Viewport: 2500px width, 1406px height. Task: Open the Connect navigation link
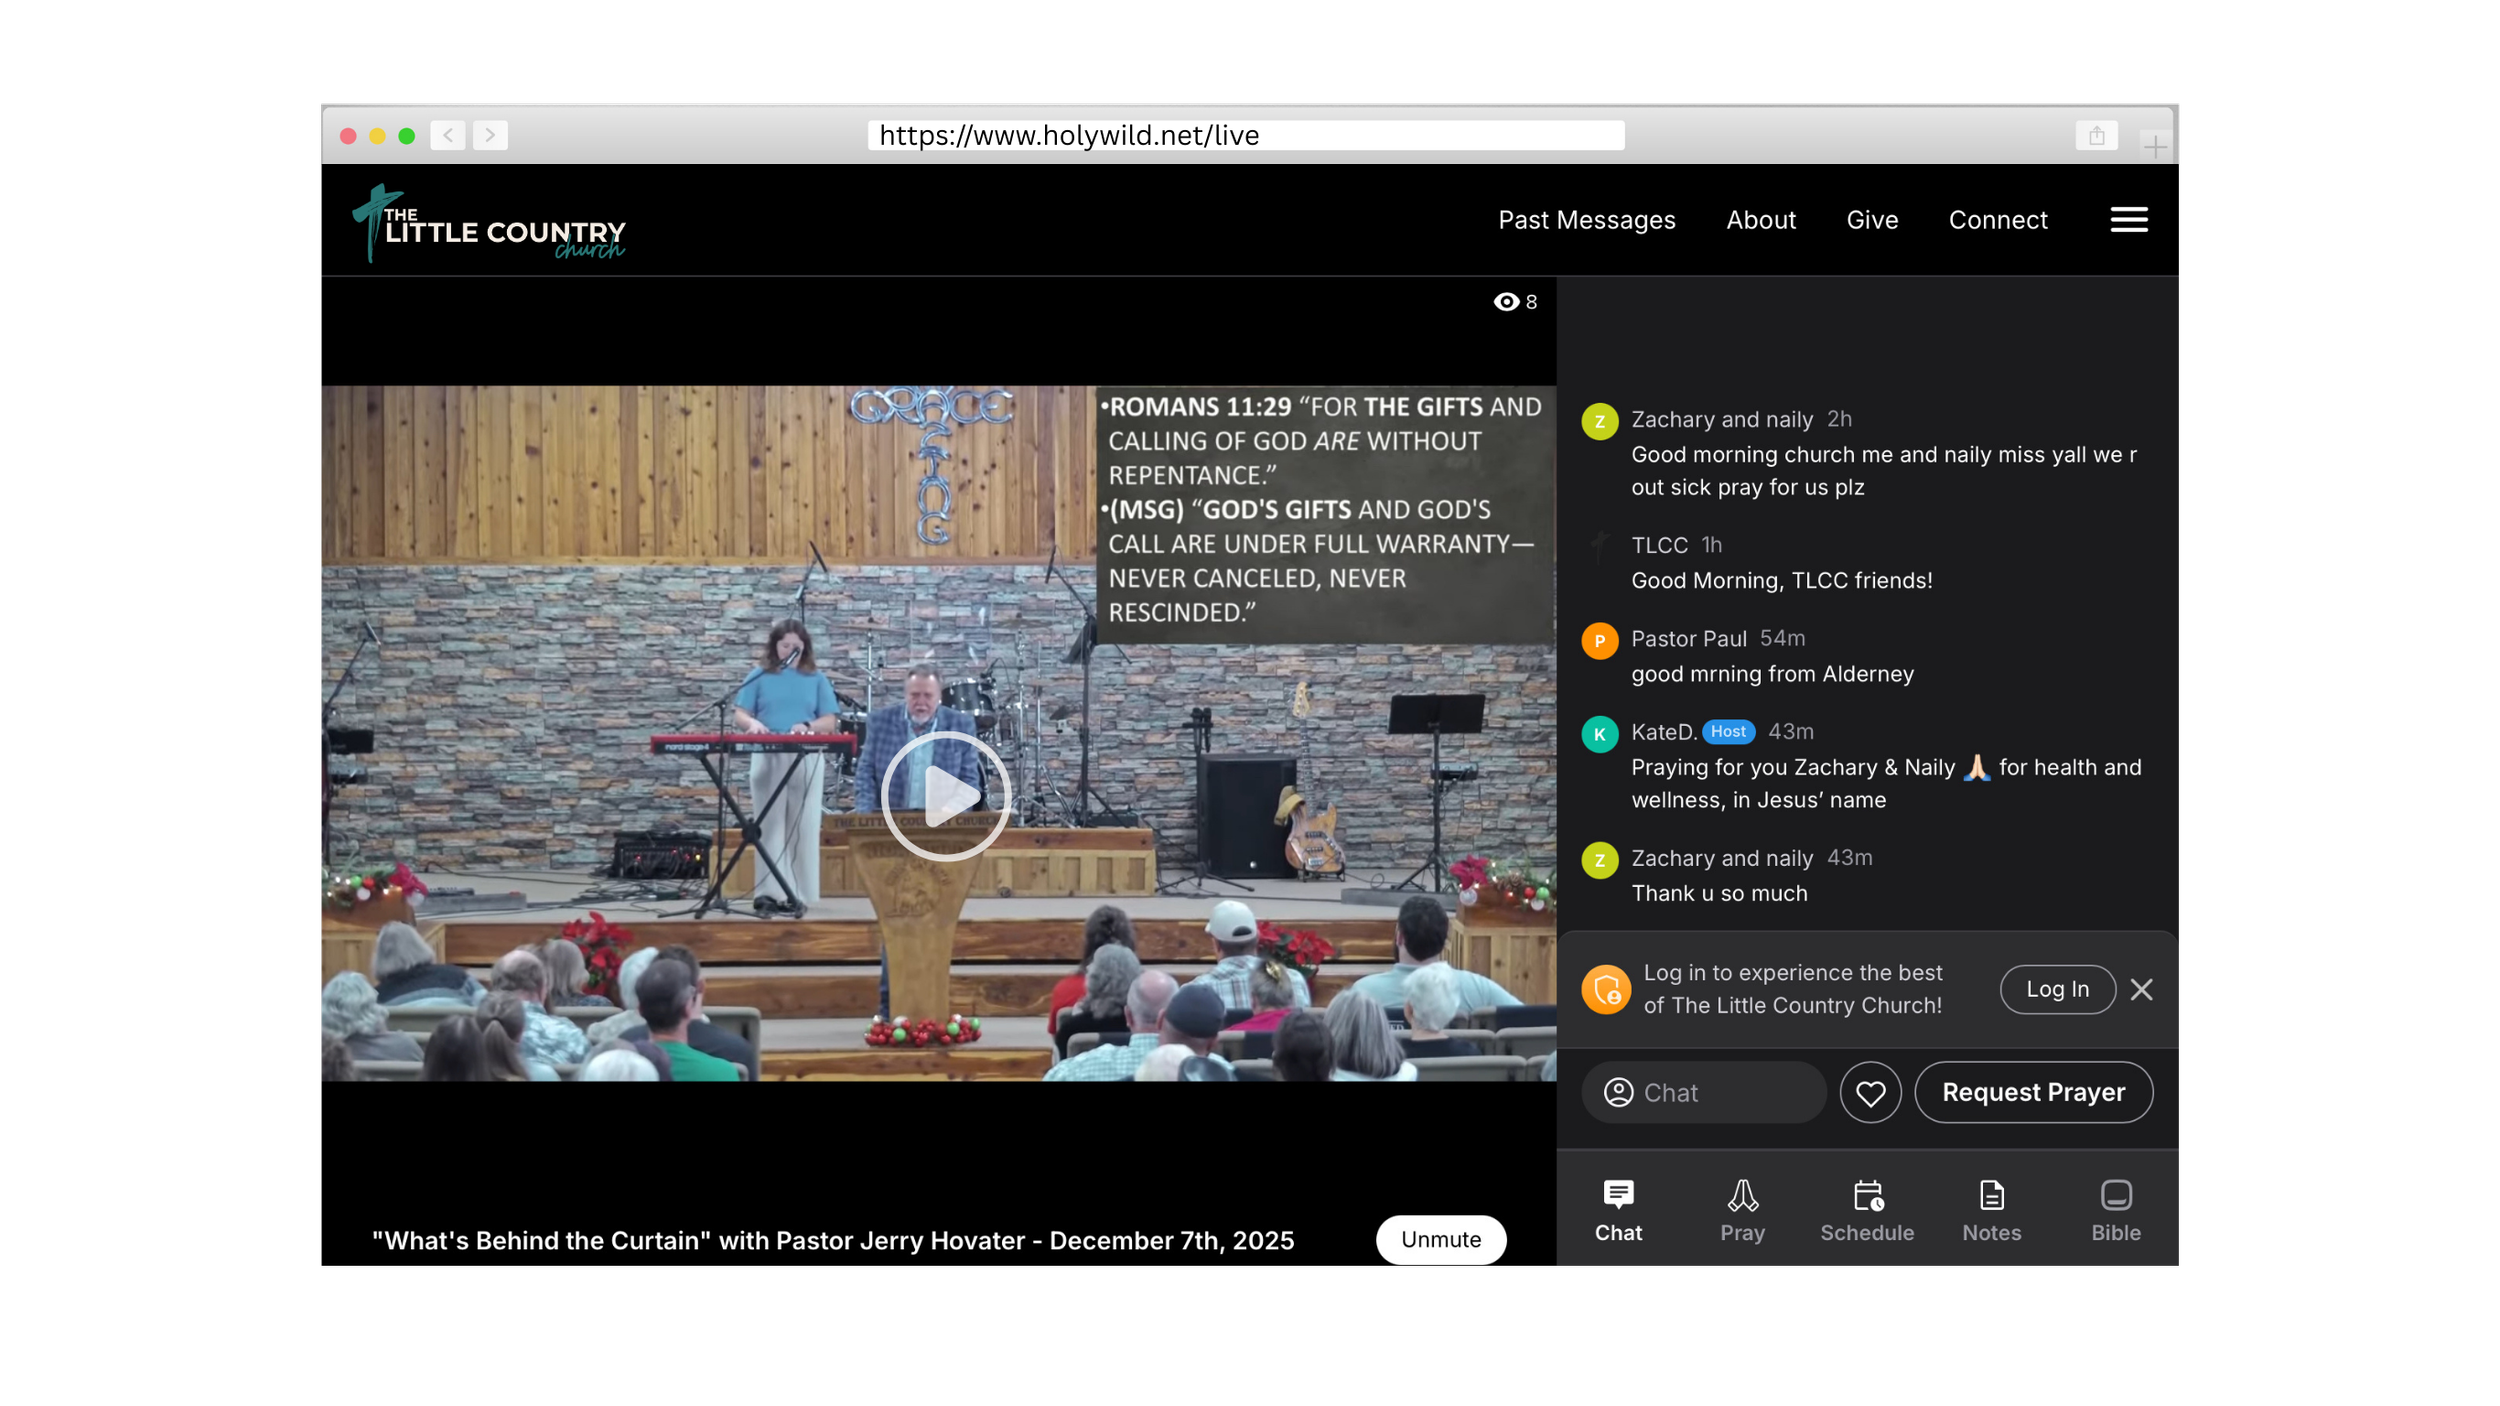tap(1997, 220)
